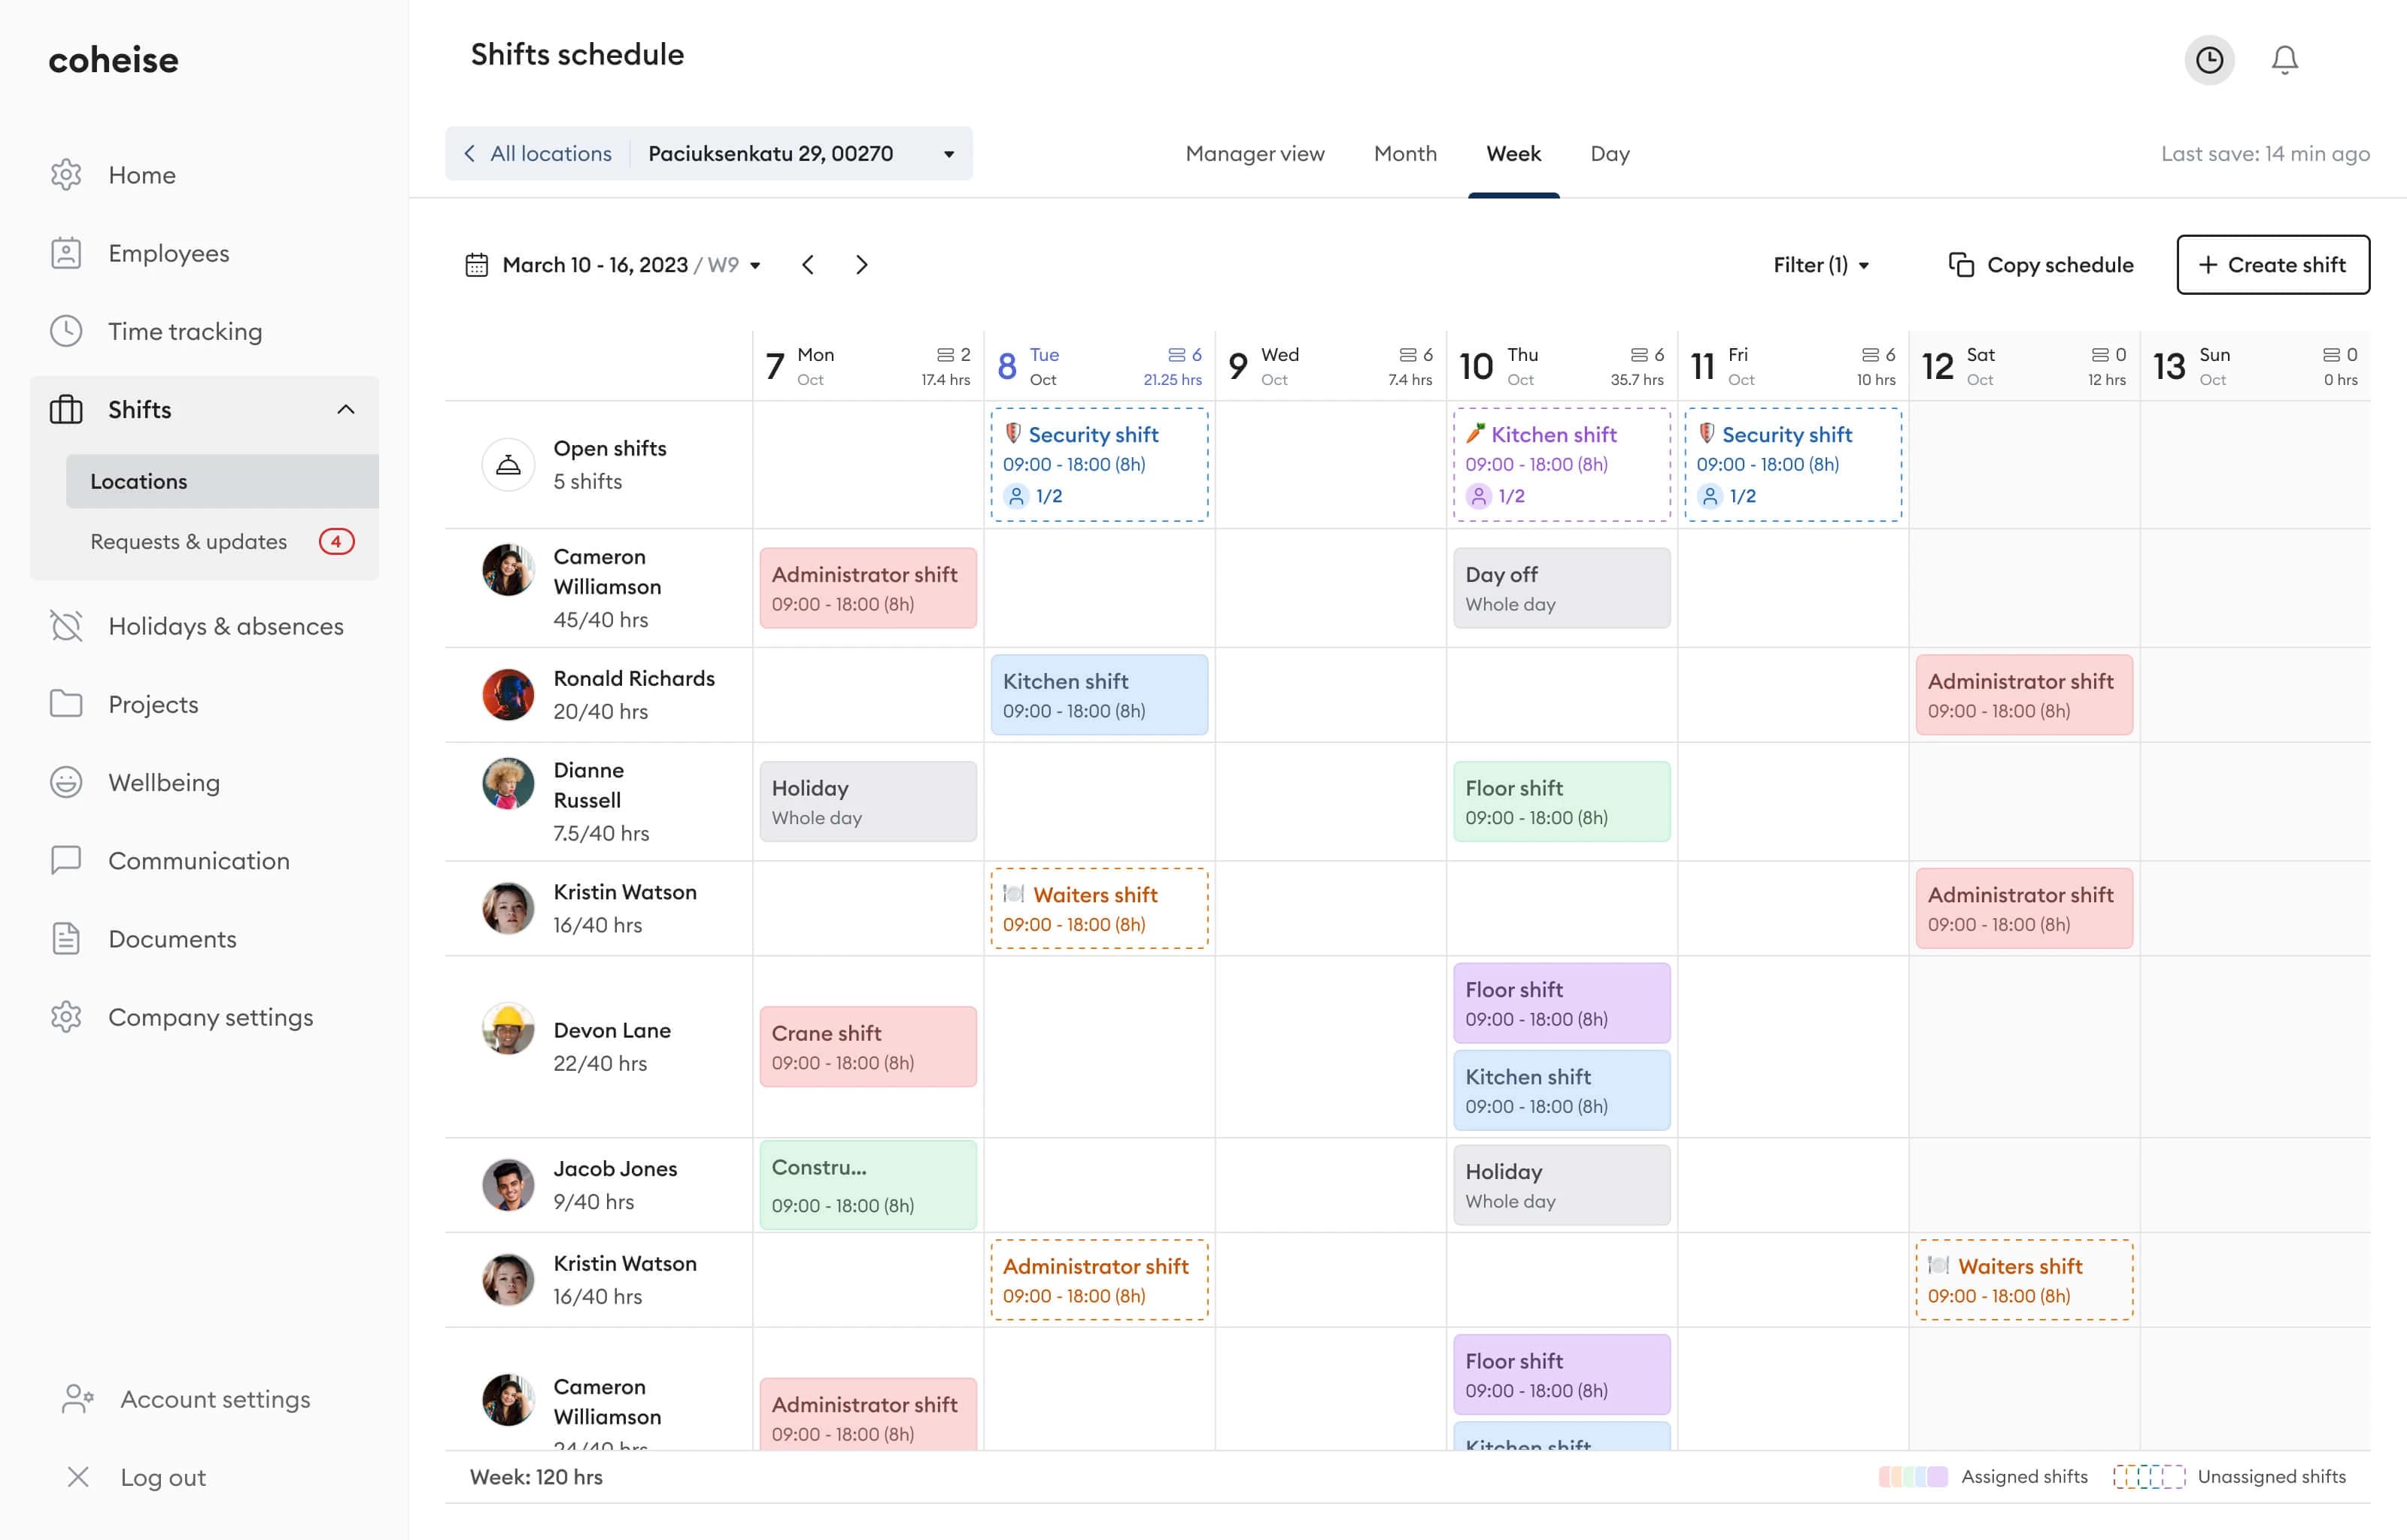Viewport: 2407px width, 1540px height.
Task: Click 'Last save: 14 min ago' text
Action: coord(2265,154)
